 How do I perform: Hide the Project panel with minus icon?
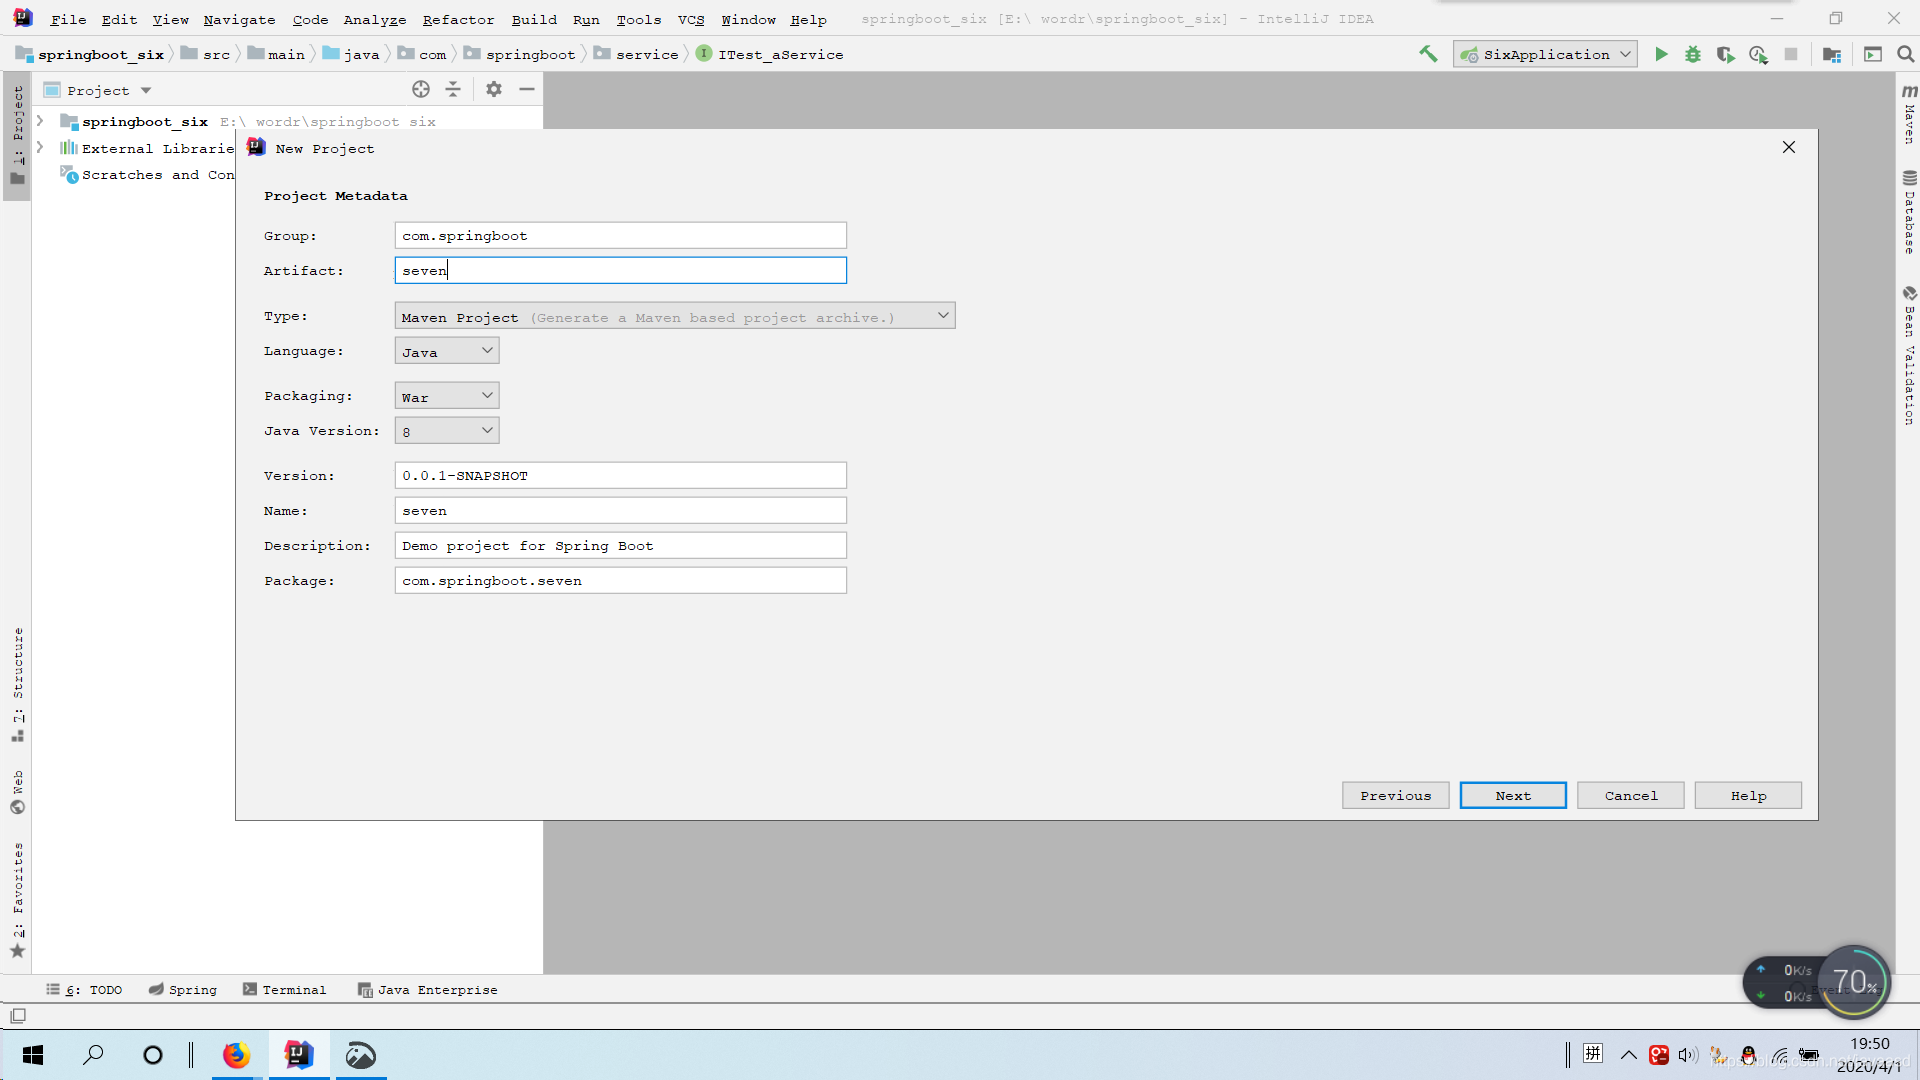(527, 89)
